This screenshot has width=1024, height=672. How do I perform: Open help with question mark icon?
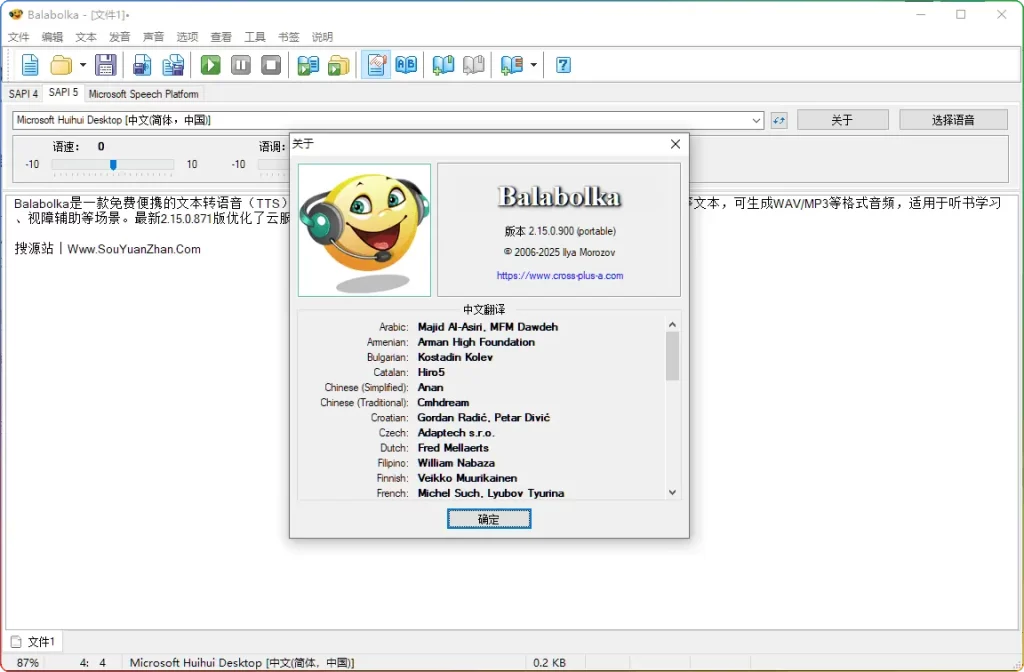[x=564, y=65]
